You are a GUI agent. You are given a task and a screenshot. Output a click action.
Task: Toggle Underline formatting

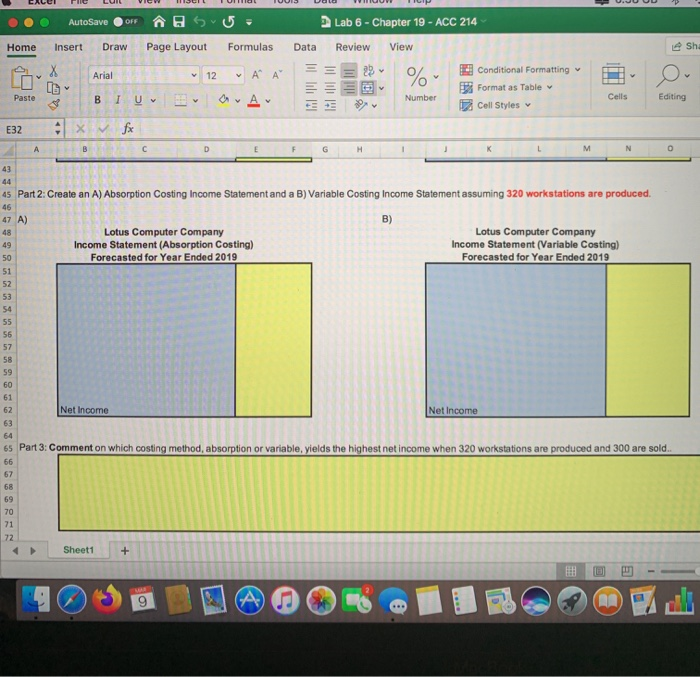click(x=138, y=100)
